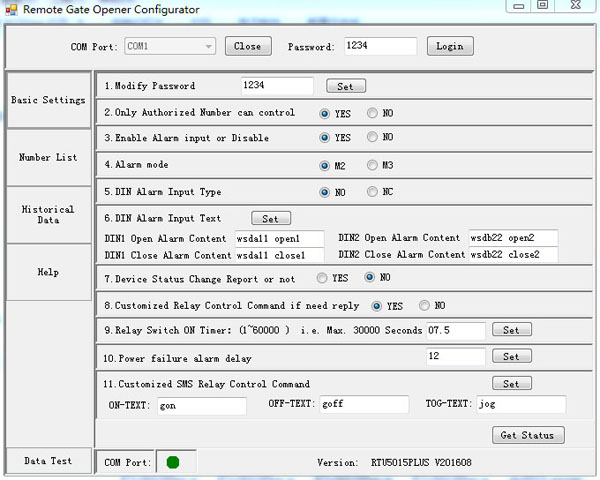The width and height of the screenshot is (600, 480).
Task: Click Set next to Modify Password
Action: 345,86
